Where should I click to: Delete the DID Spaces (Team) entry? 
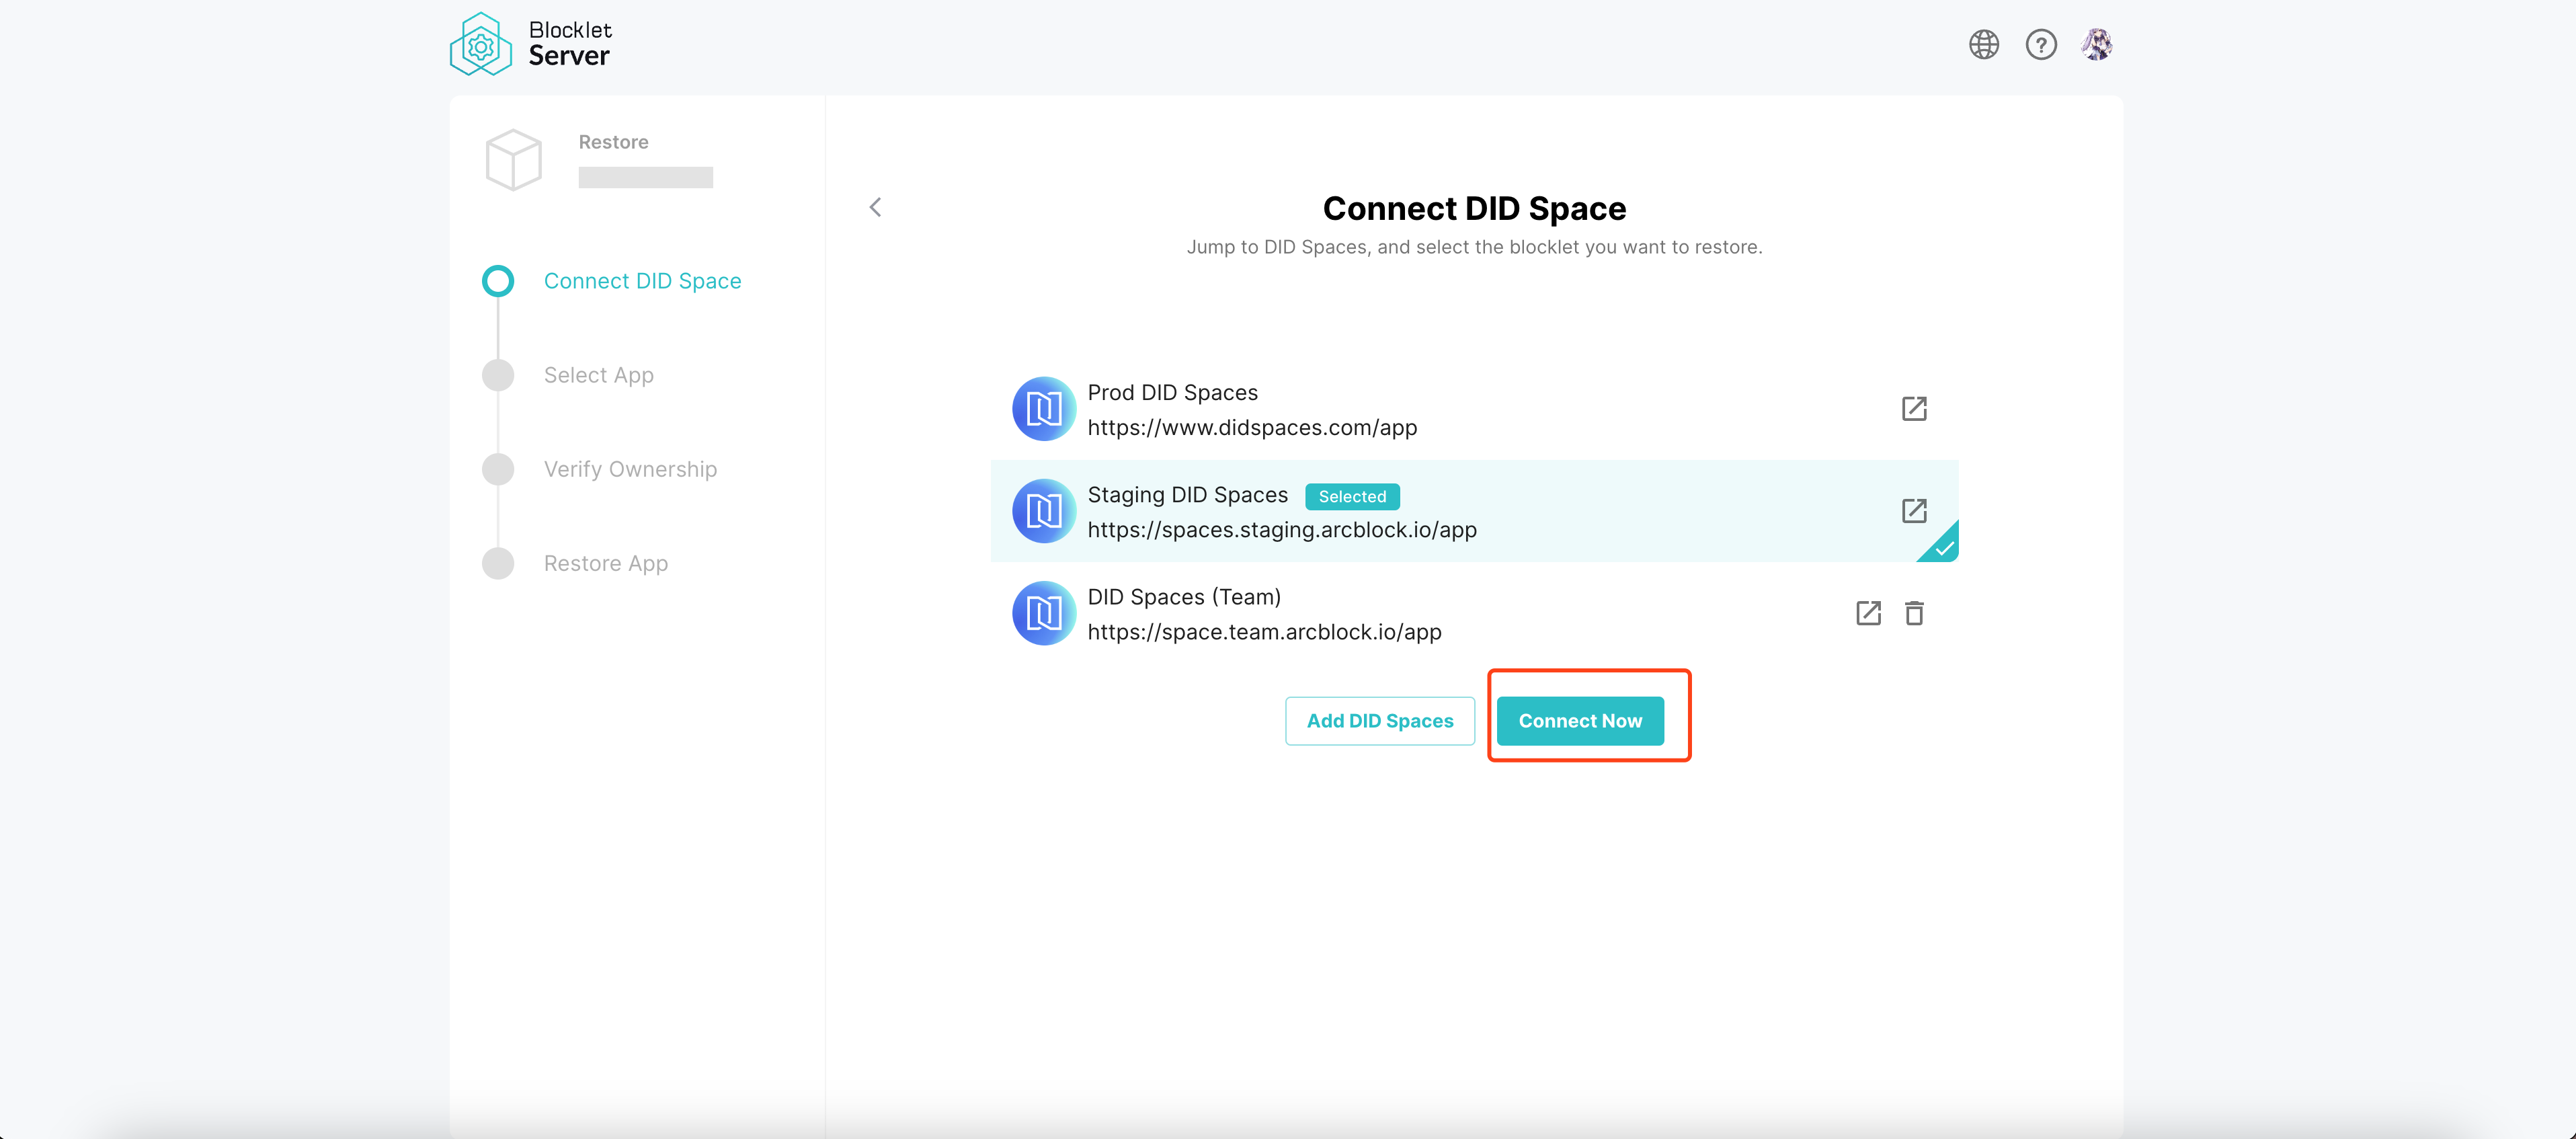click(1914, 613)
